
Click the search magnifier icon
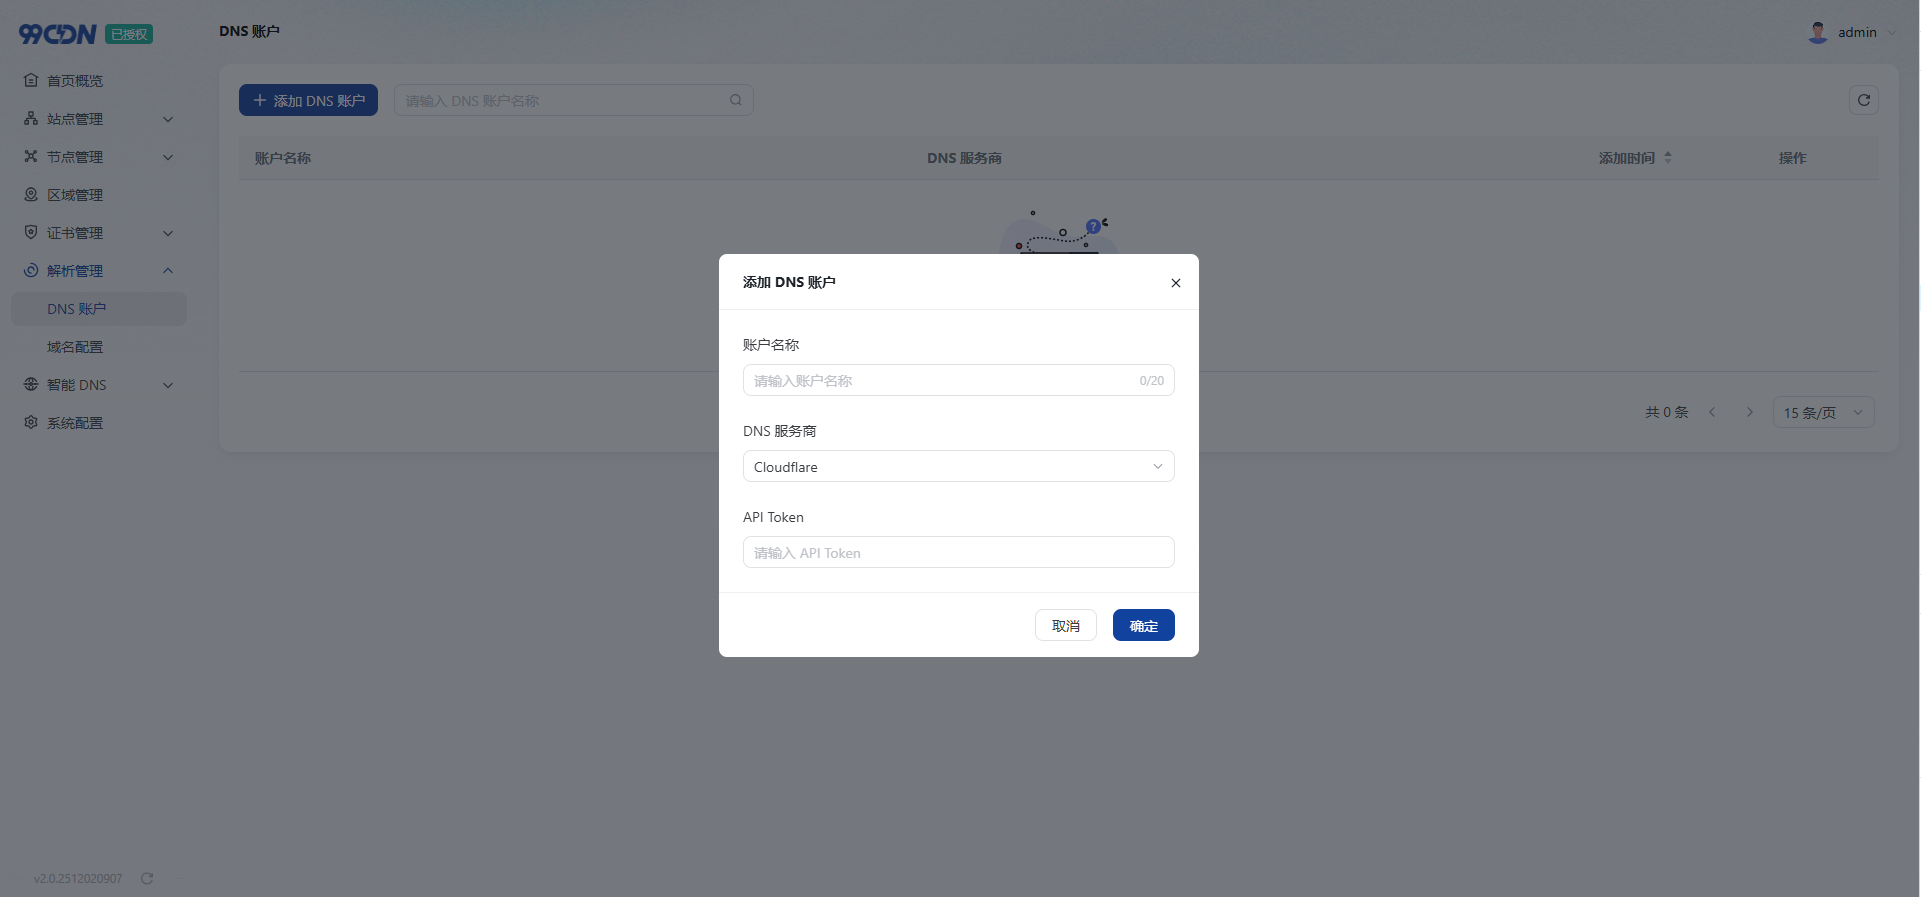click(736, 100)
